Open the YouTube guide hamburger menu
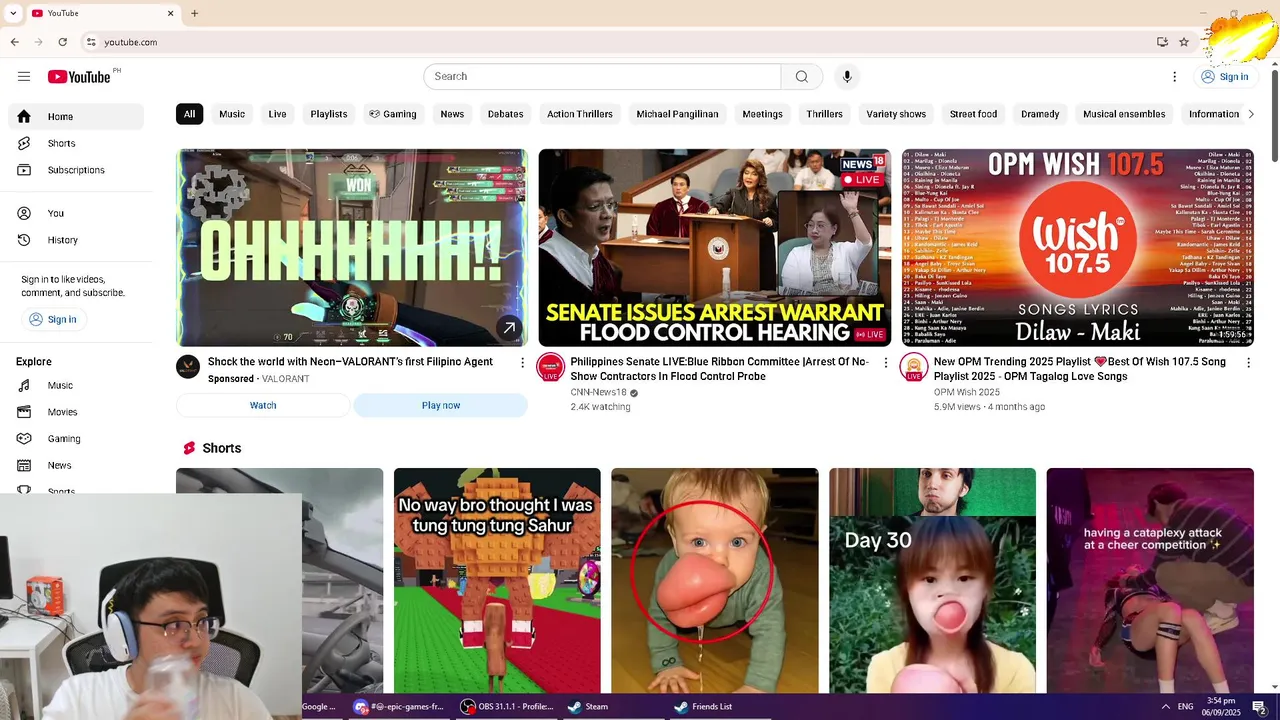 click(x=24, y=77)
